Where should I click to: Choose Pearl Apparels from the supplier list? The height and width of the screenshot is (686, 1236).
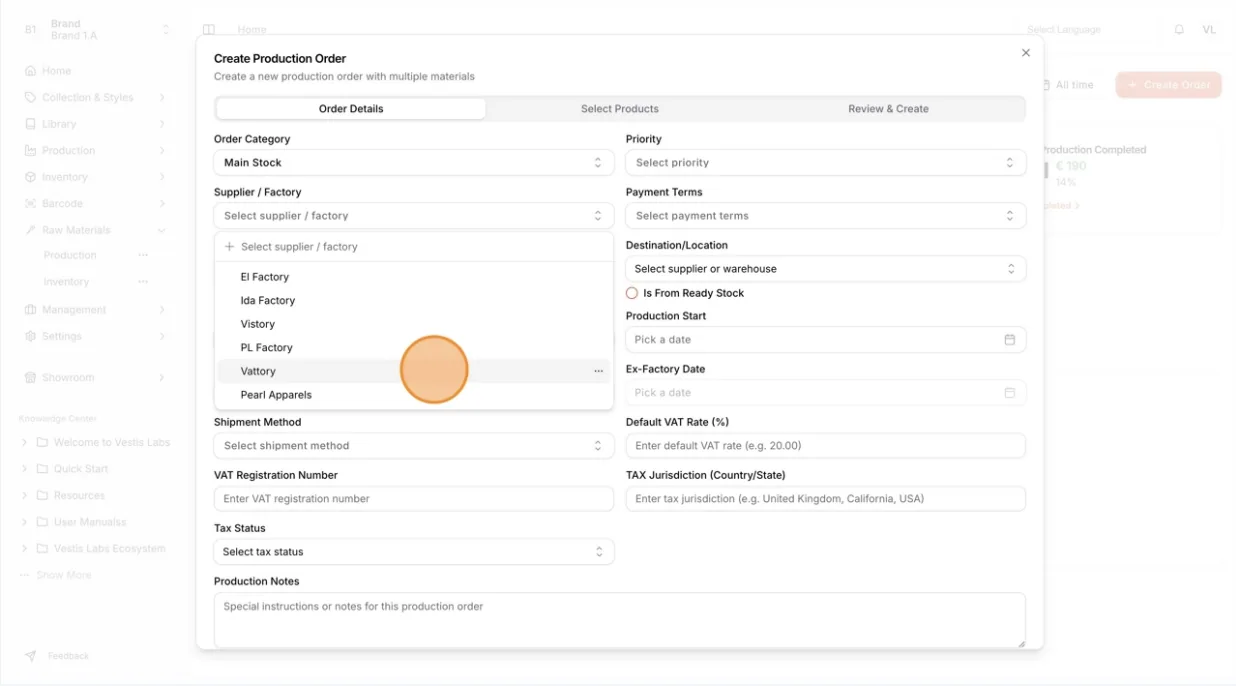(x=414, y=395)
